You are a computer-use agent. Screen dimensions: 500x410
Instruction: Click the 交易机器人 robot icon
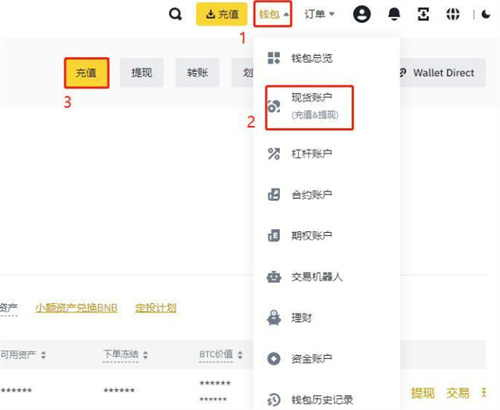(x=274, y=277)
